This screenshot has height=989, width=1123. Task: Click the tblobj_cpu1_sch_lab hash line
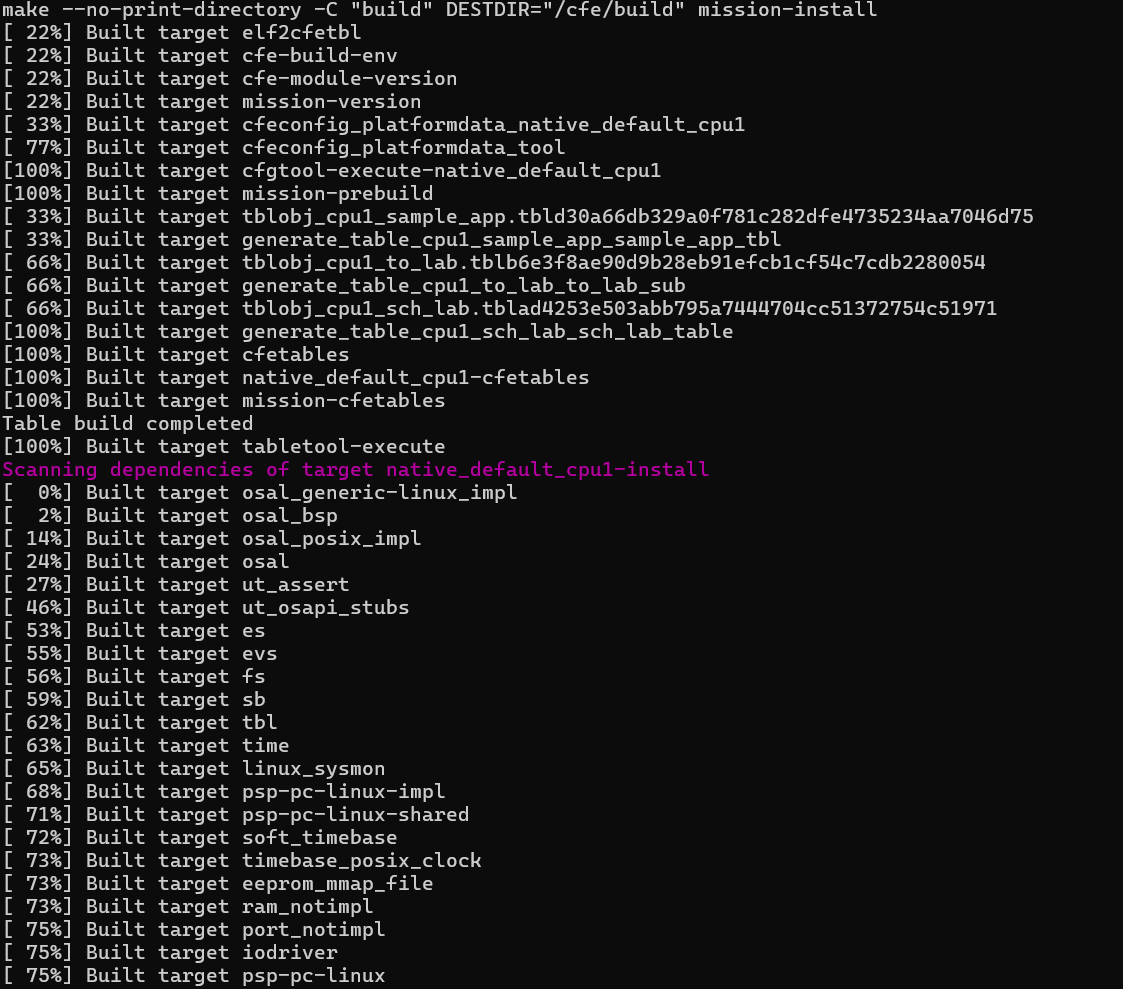[499, 309]
